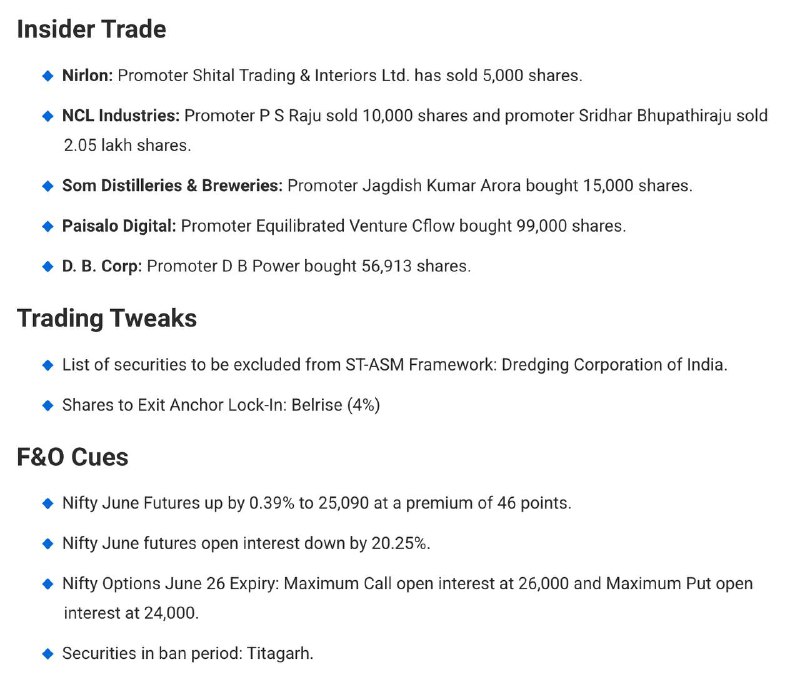The image size is (800, 677).
Task: Click the bullet before Shares to Exit Anchor Lock-In
Action: click(47, 406)
